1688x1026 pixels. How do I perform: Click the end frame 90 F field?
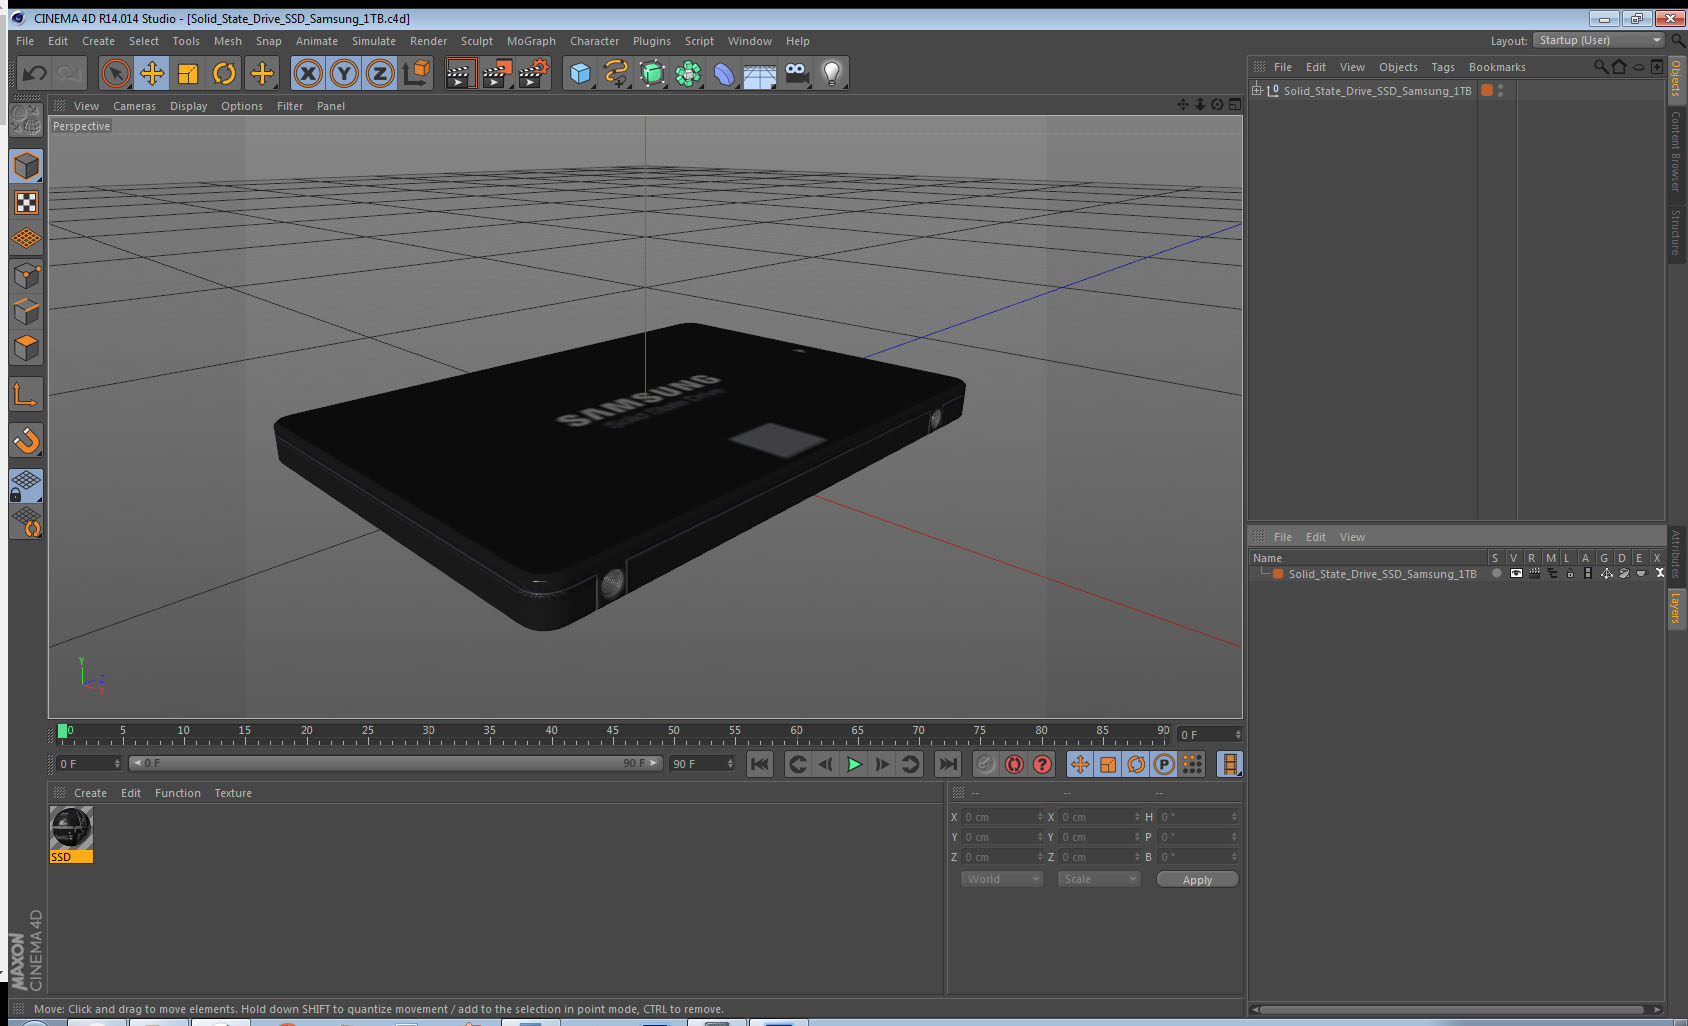tap(702, 764)
